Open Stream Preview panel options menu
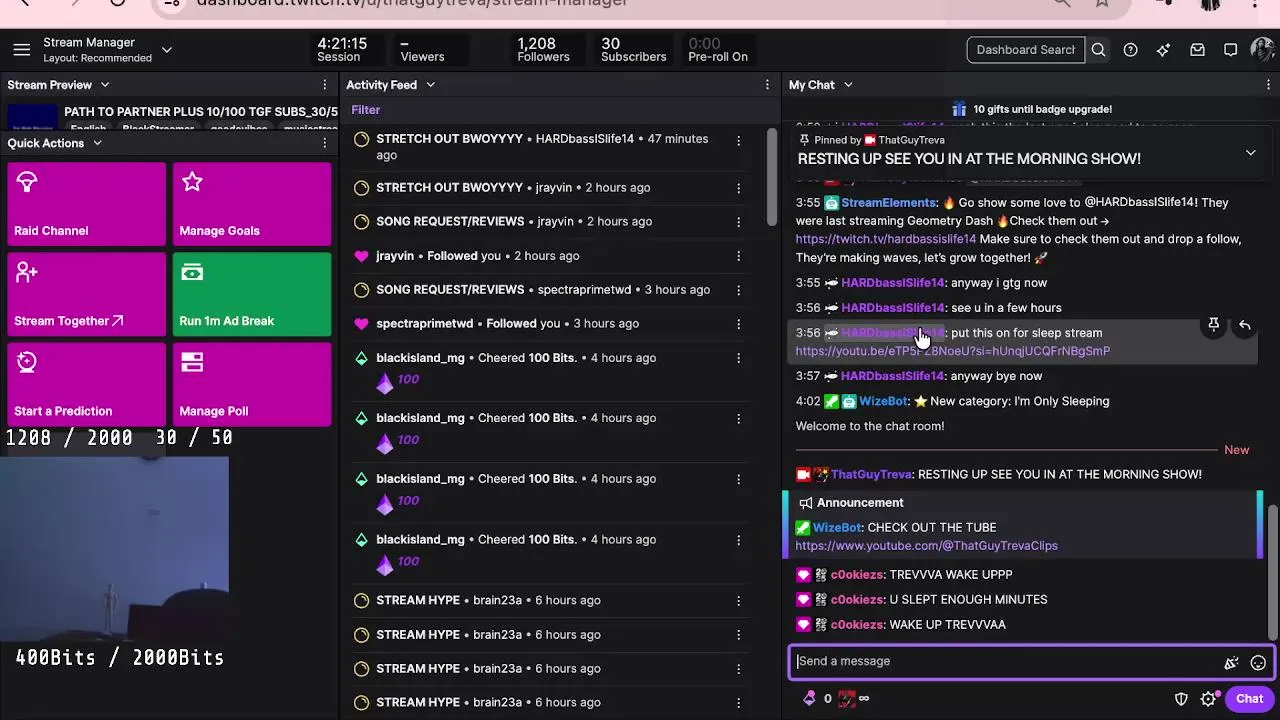The image size is (1280, 720). 324,85
